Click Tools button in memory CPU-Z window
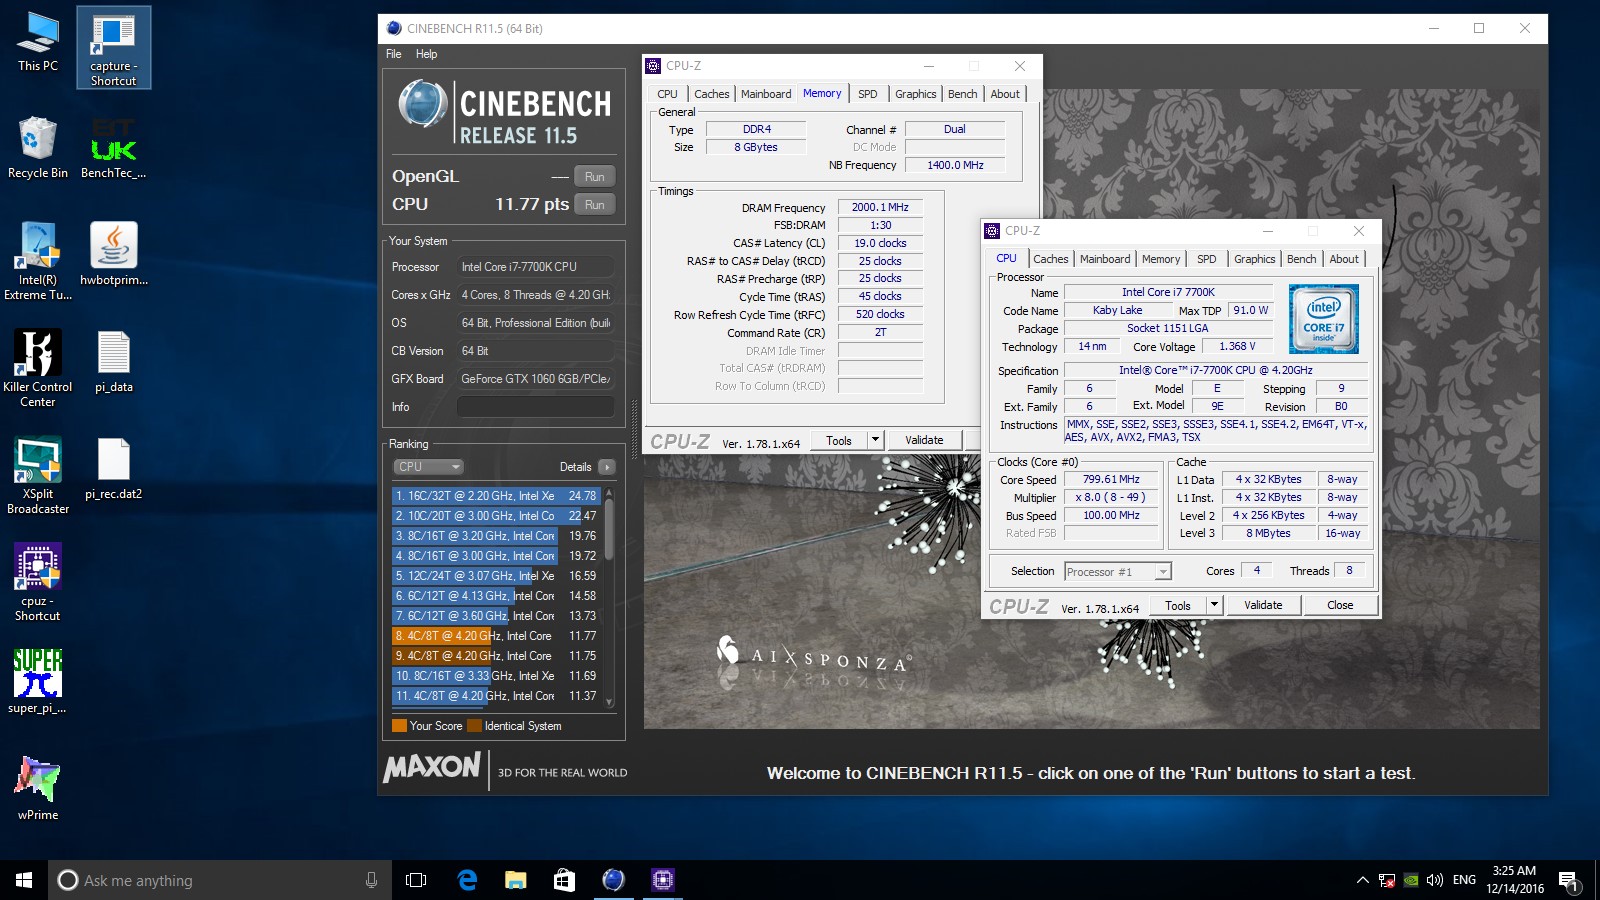This screenshot has height=900, width=1600. click(x=839, y=440)
